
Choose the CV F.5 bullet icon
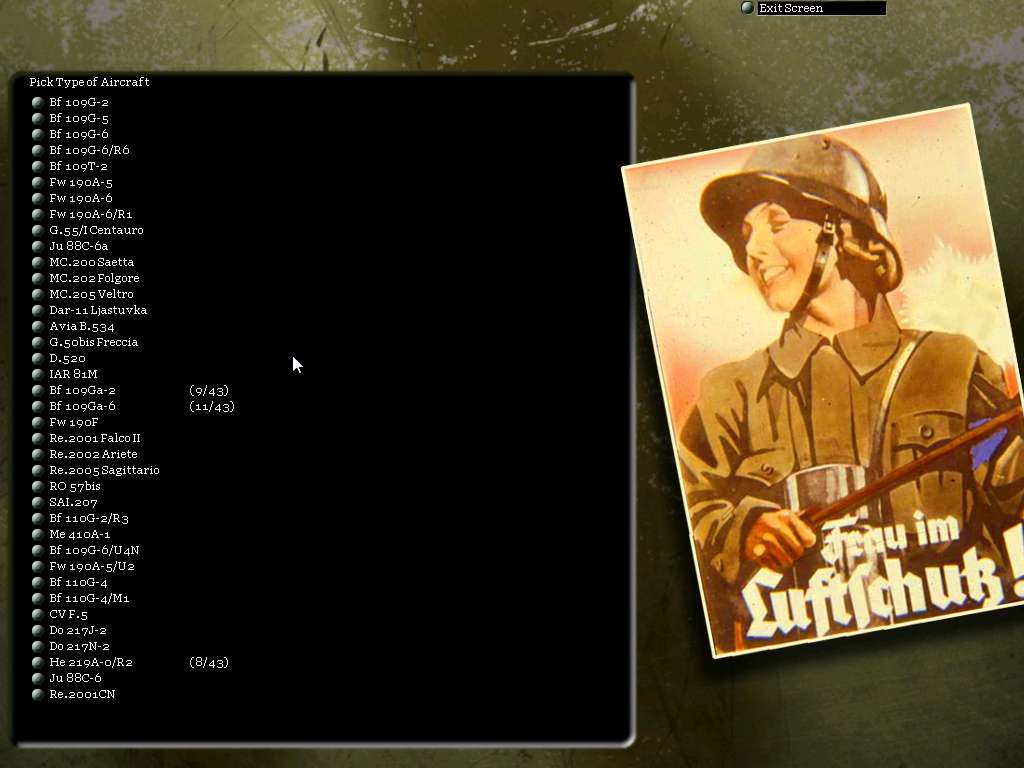tap(38, 614)
